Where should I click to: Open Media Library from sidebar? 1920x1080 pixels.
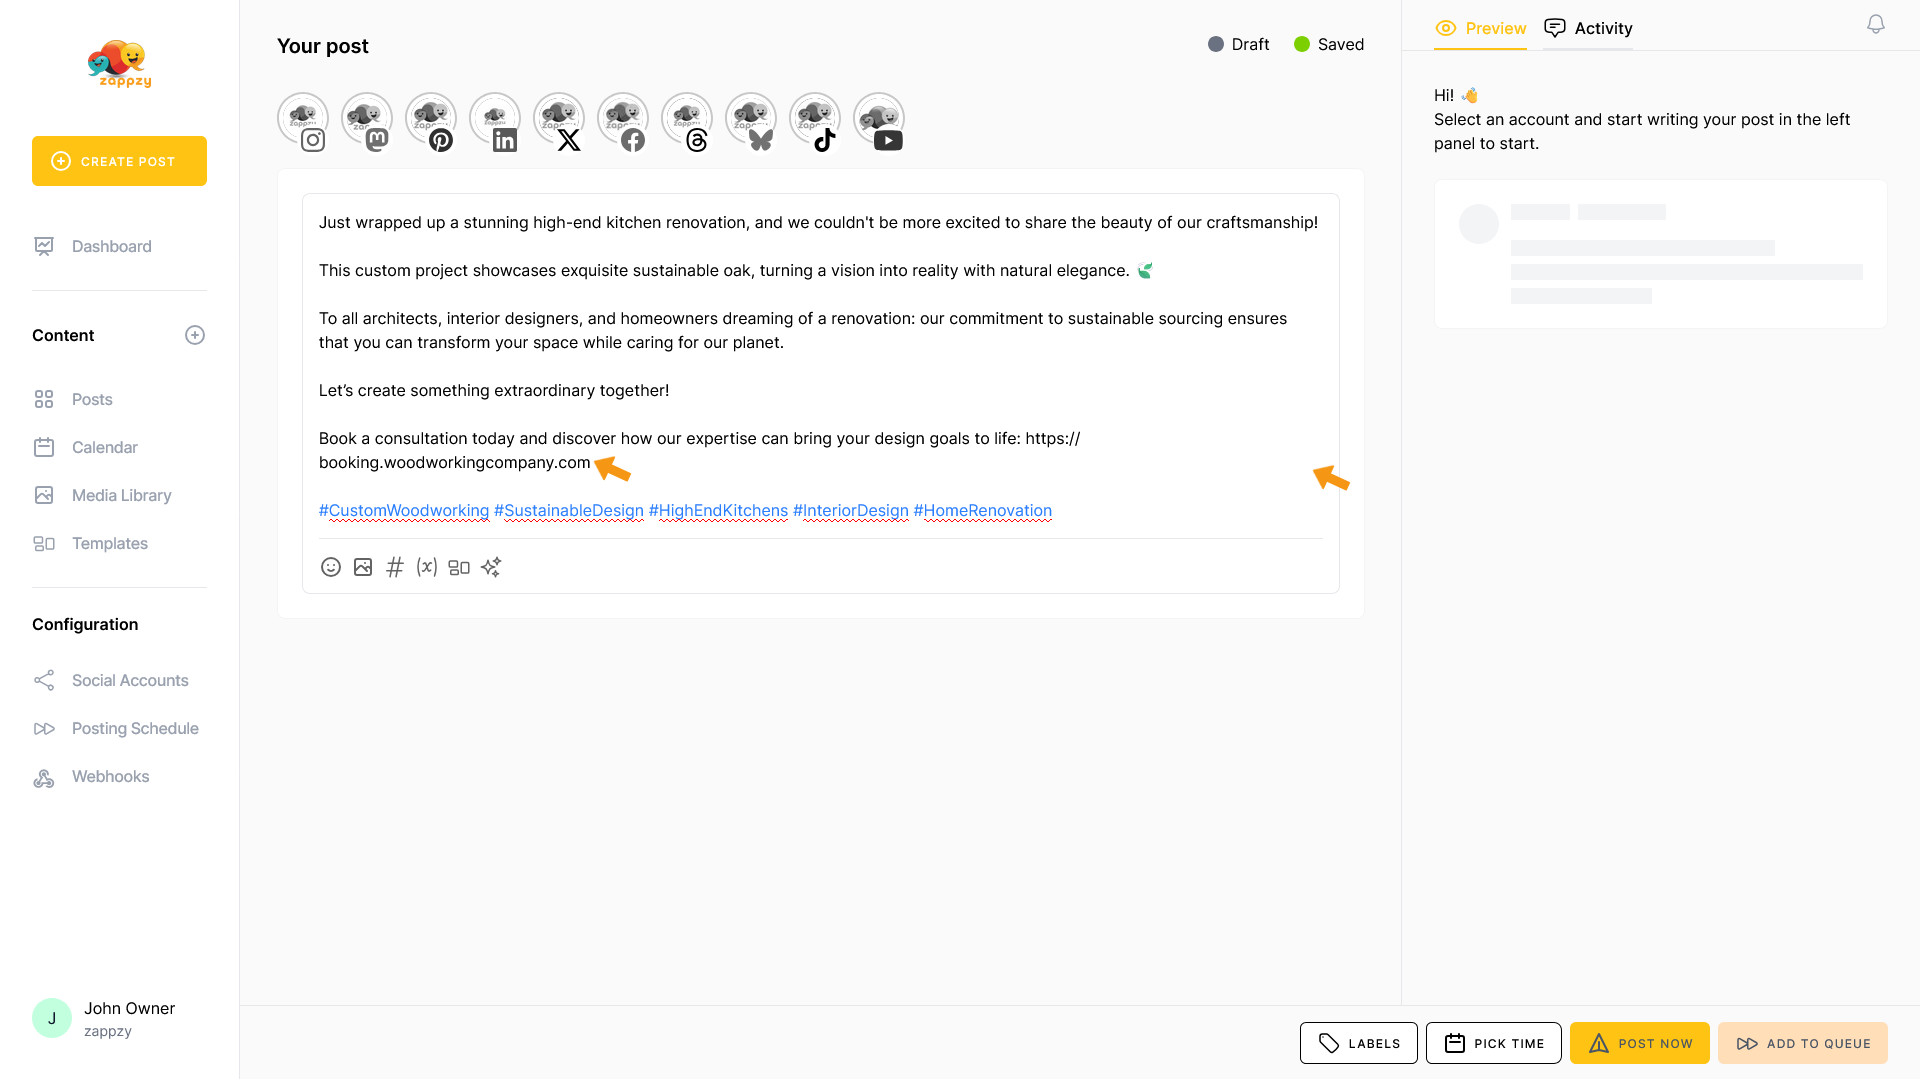click(x=121, y=495)
